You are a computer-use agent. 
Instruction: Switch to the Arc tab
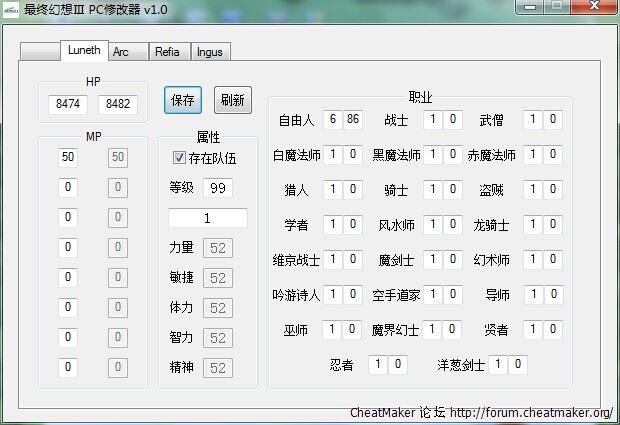coord(121,52)
